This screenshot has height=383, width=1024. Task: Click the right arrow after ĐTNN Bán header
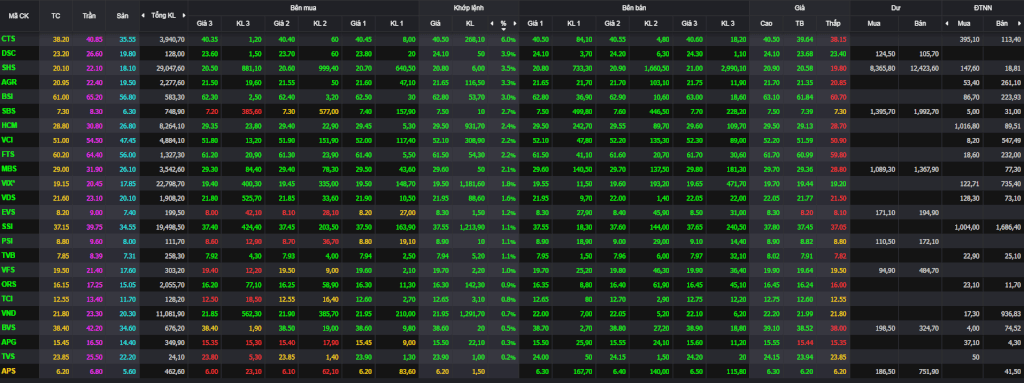pos(1019,24)
